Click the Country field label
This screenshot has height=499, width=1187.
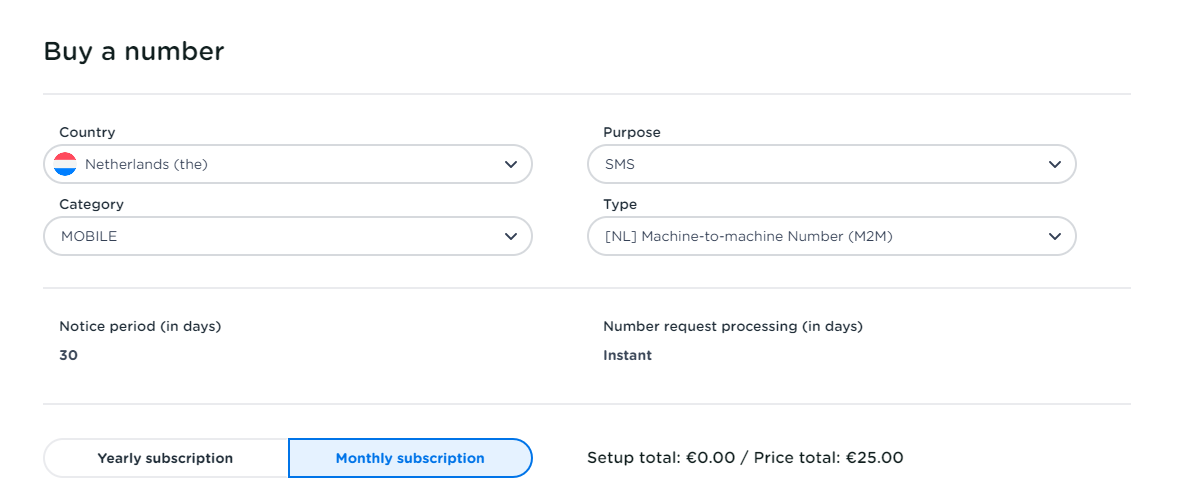pos(87,132)
